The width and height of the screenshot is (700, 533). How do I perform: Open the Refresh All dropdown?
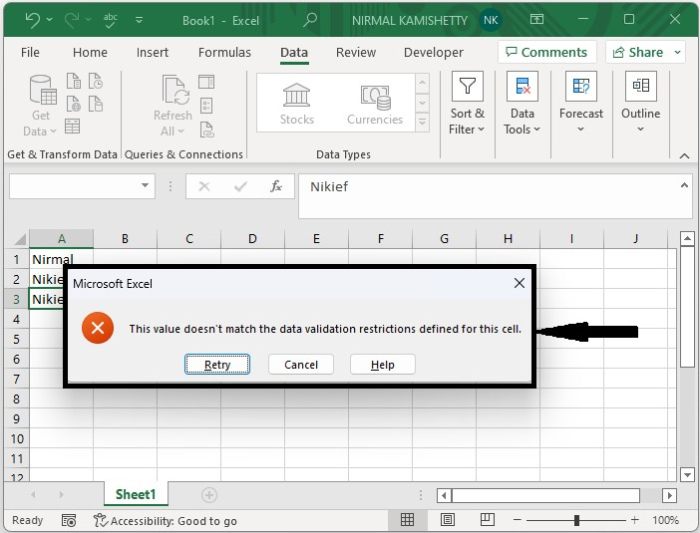173,105
